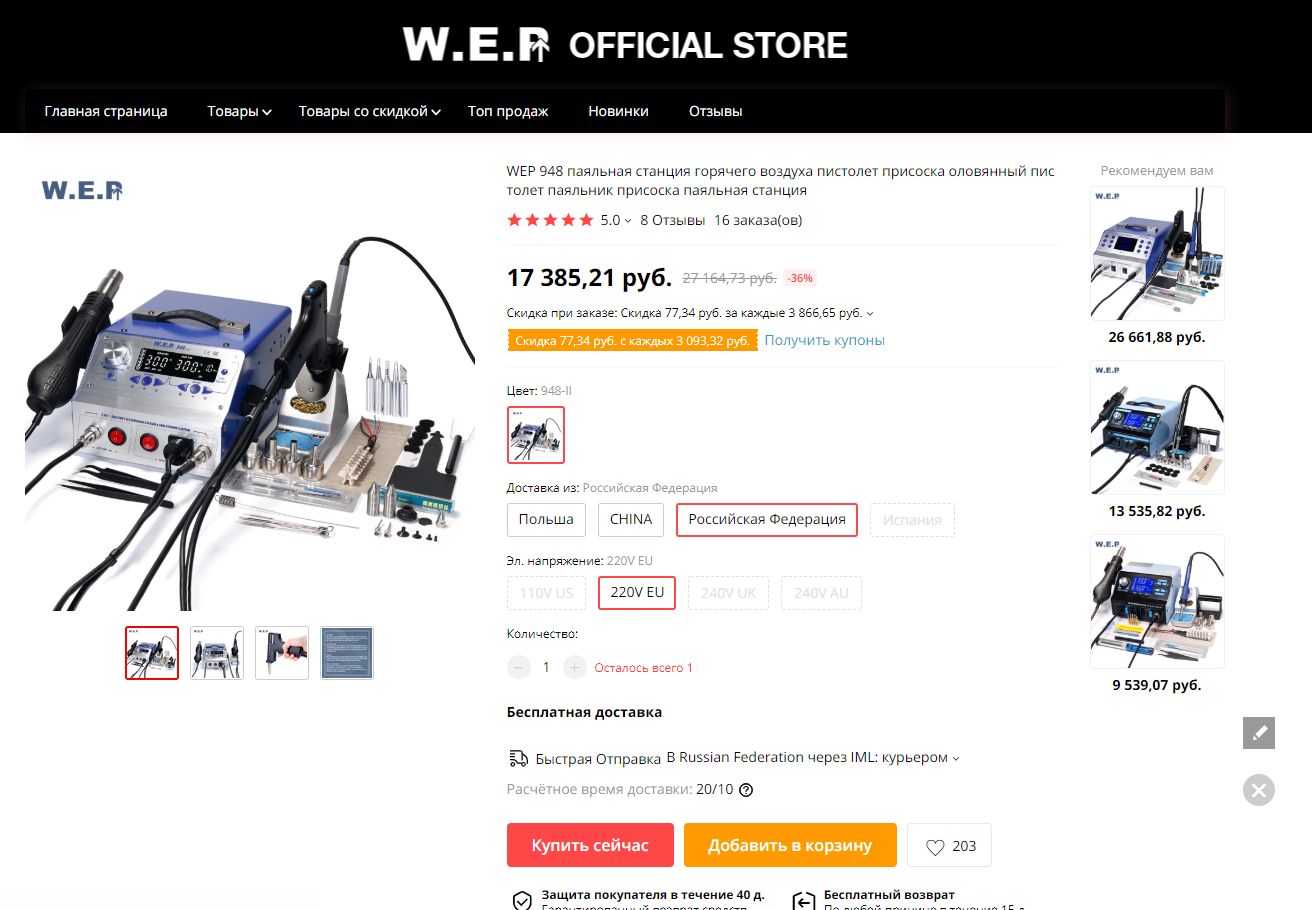Increase quantity with the plus button

[574, 667]
